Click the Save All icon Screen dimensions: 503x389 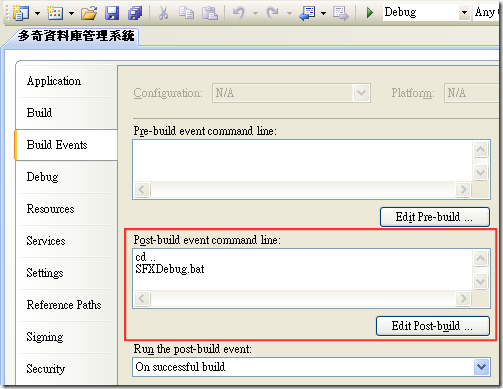click(x=135, y=13)
